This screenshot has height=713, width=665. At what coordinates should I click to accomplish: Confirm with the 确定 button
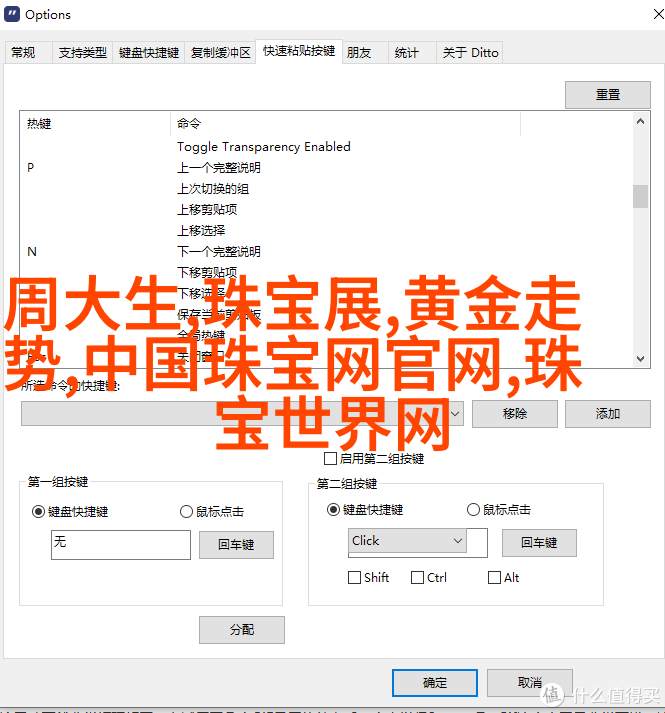click(435, 683)
